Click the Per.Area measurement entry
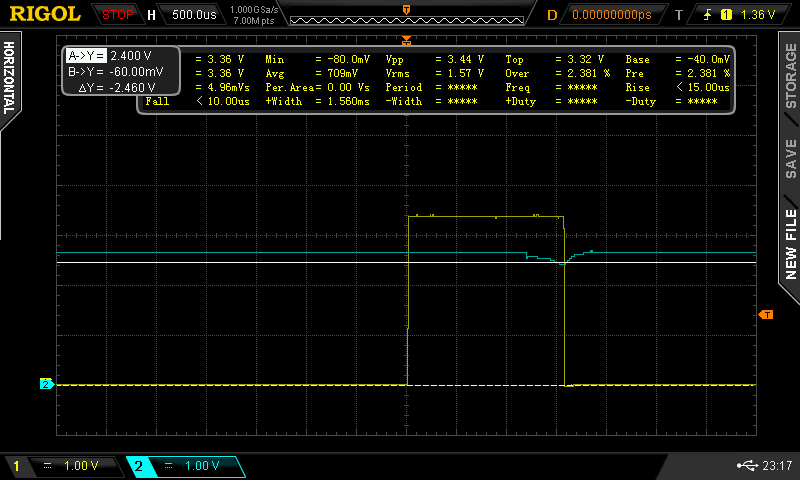Image resolution: width=800 pixels, height=480 pixels. [x=317, y=87]
